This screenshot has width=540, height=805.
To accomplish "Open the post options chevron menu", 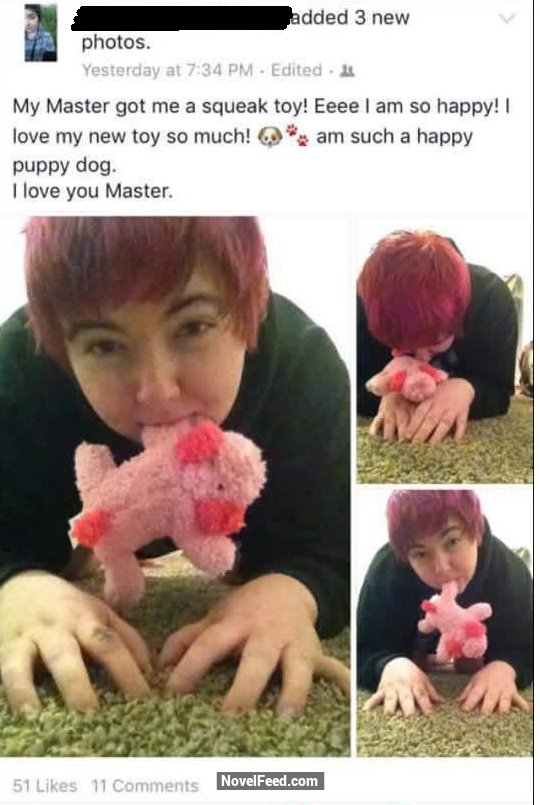I will coord(507,19).
